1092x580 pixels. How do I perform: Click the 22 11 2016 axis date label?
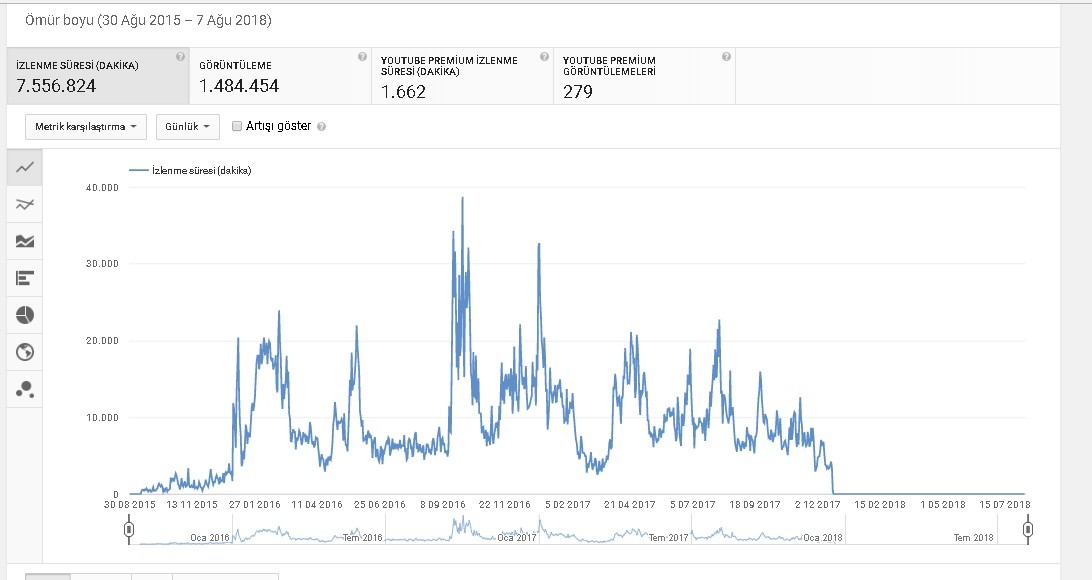505,505
